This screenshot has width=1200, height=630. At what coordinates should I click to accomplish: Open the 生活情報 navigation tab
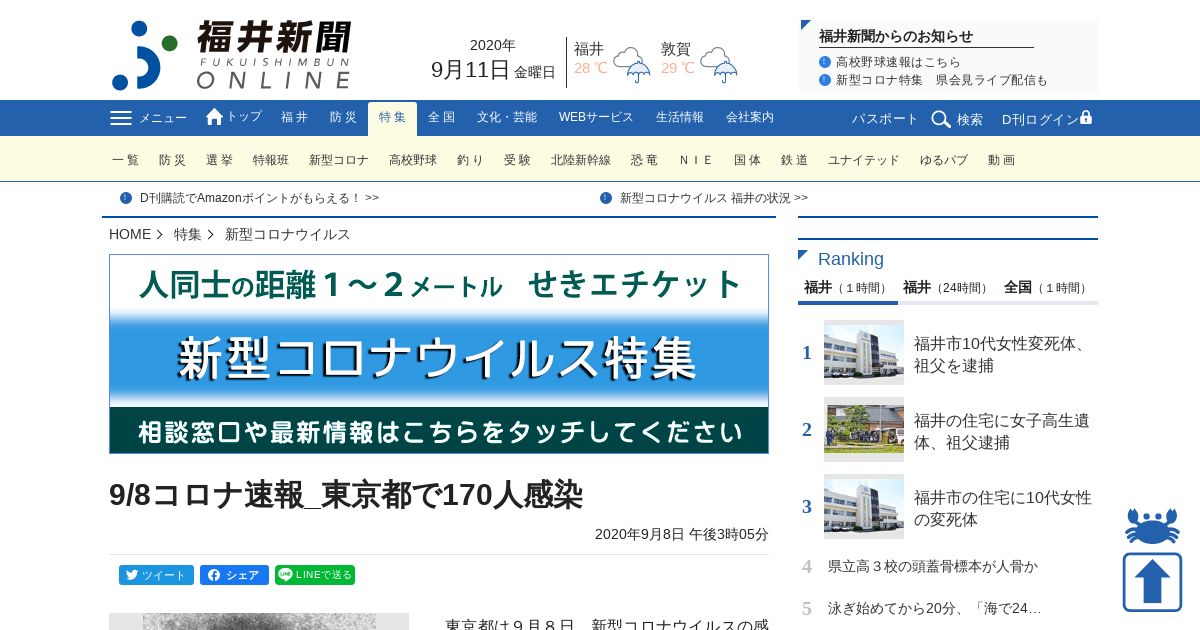click(680, 118)
